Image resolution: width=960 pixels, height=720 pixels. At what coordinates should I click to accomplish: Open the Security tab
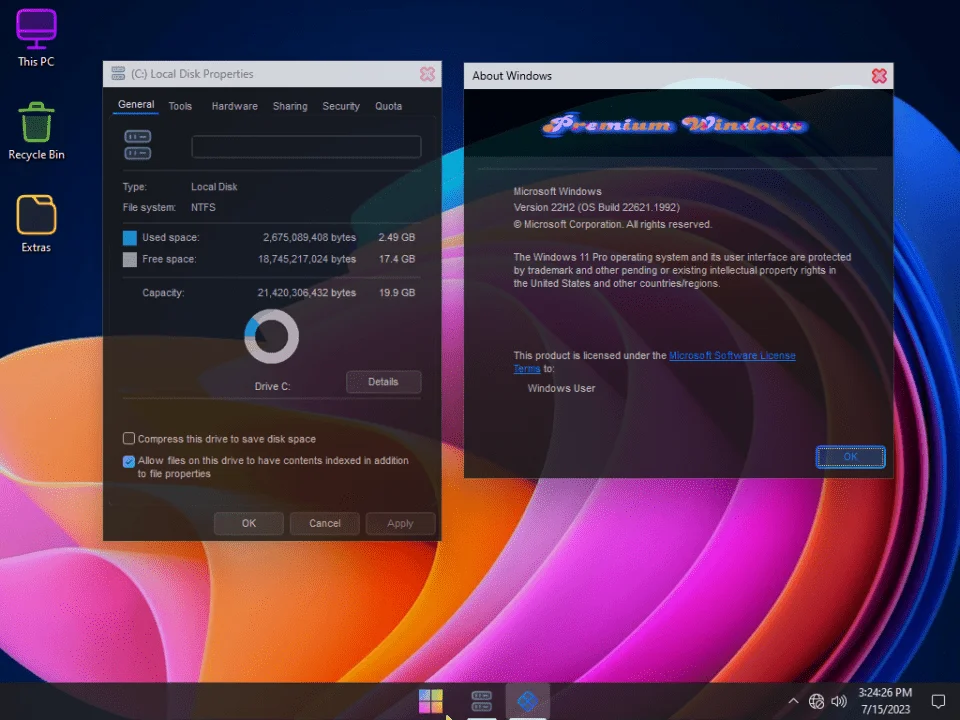pos(341,106)
